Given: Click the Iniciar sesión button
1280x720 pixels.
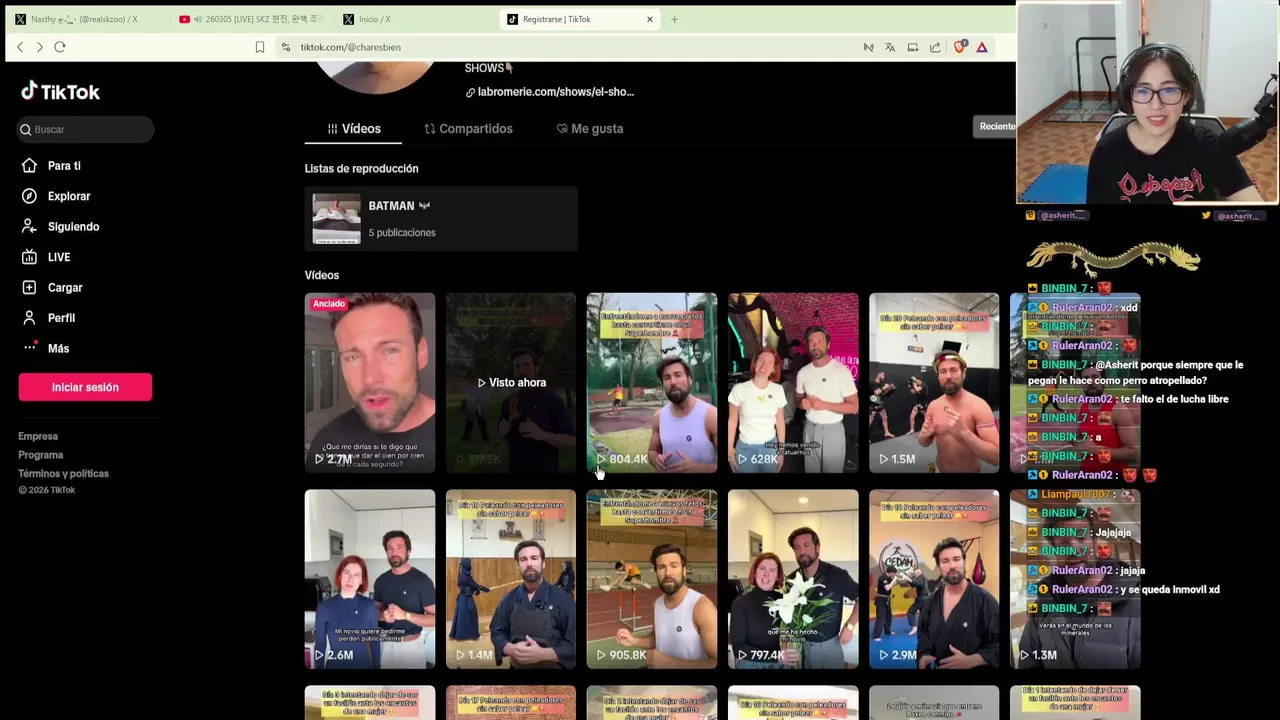Looking at the screenshot, I should click(x=85, y=387).
